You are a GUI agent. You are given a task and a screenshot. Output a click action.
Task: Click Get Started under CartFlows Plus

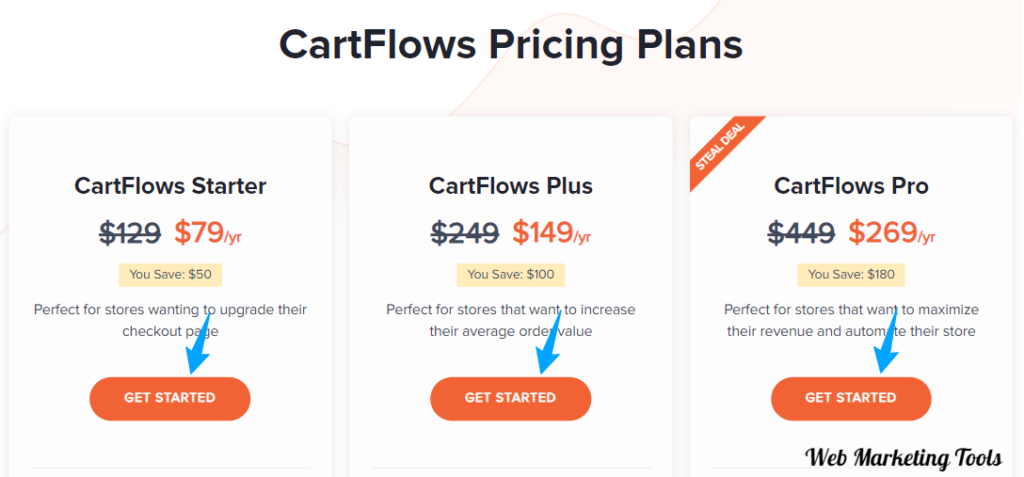pos(510,398)
